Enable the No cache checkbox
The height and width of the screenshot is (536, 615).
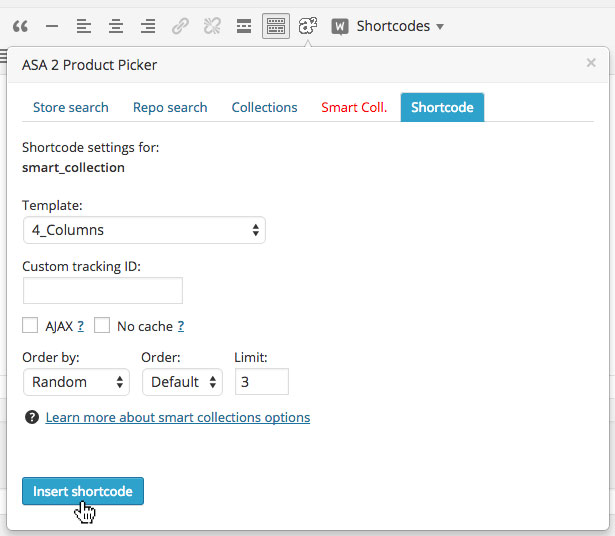(102, 325)
